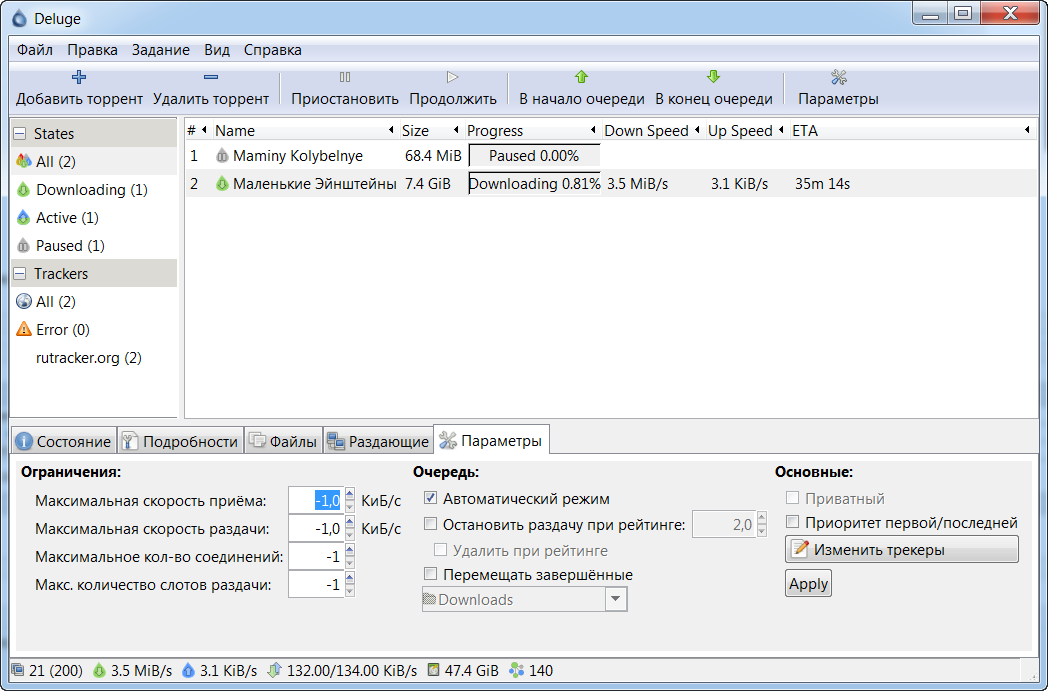The height and width of the screenshot is (691, 1048).
Task: Open the Вид menu
Action: pos(217,49)
